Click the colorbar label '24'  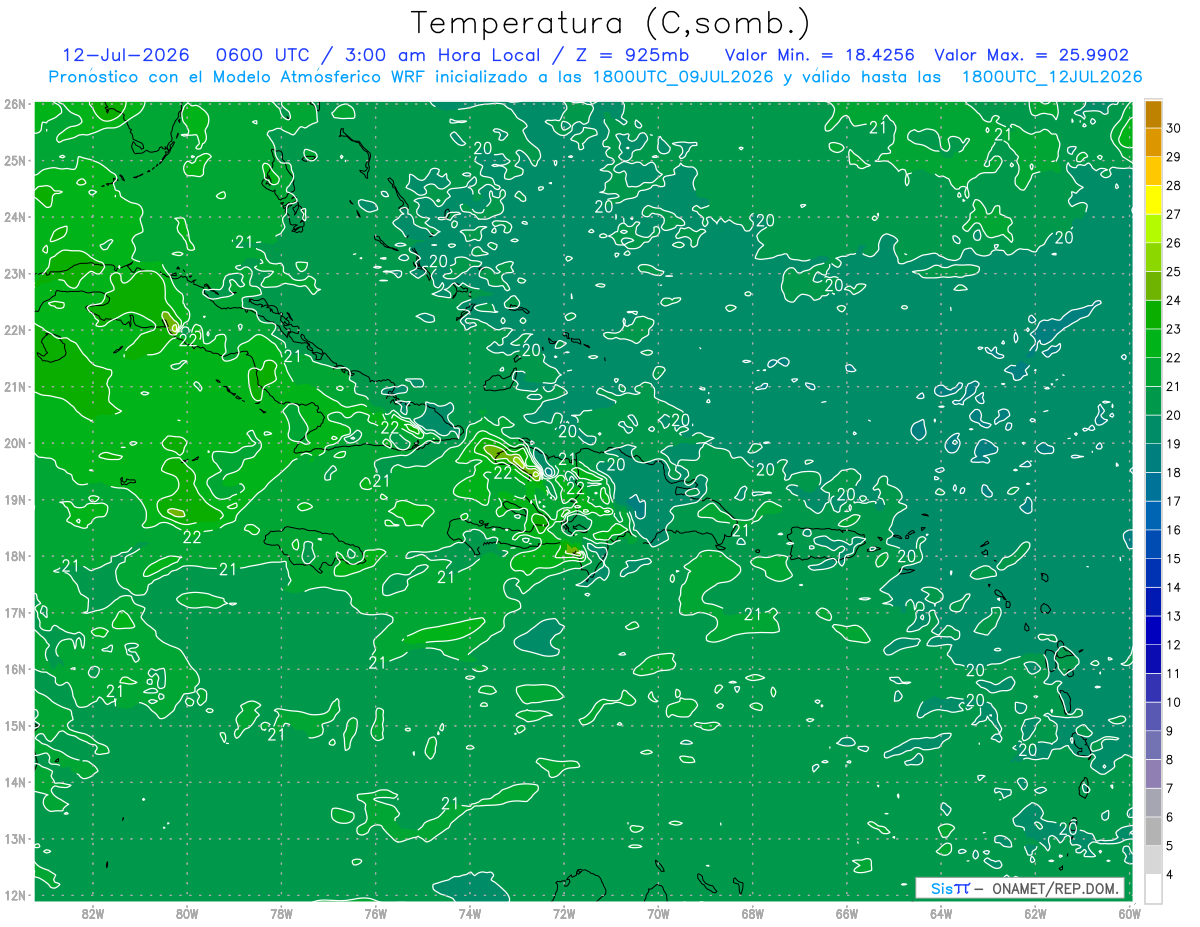click(1174, 300)
